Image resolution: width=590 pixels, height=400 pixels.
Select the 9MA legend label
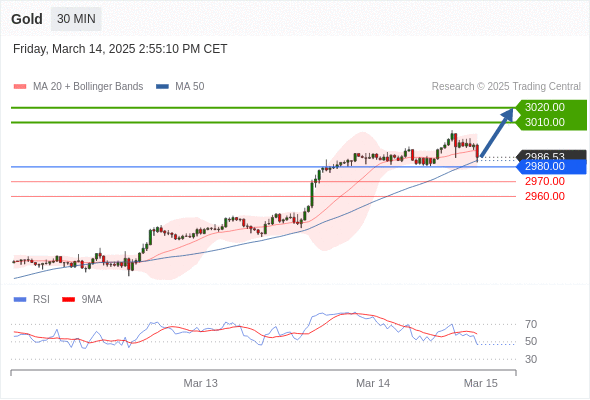(x=92, y=300)
